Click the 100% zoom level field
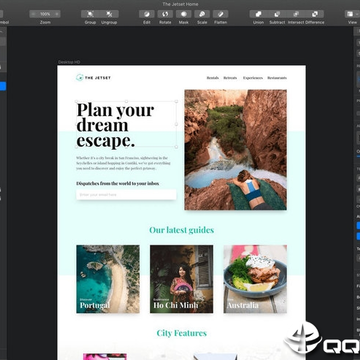Viewport: 360px width, 360px height. pos(45,14)
